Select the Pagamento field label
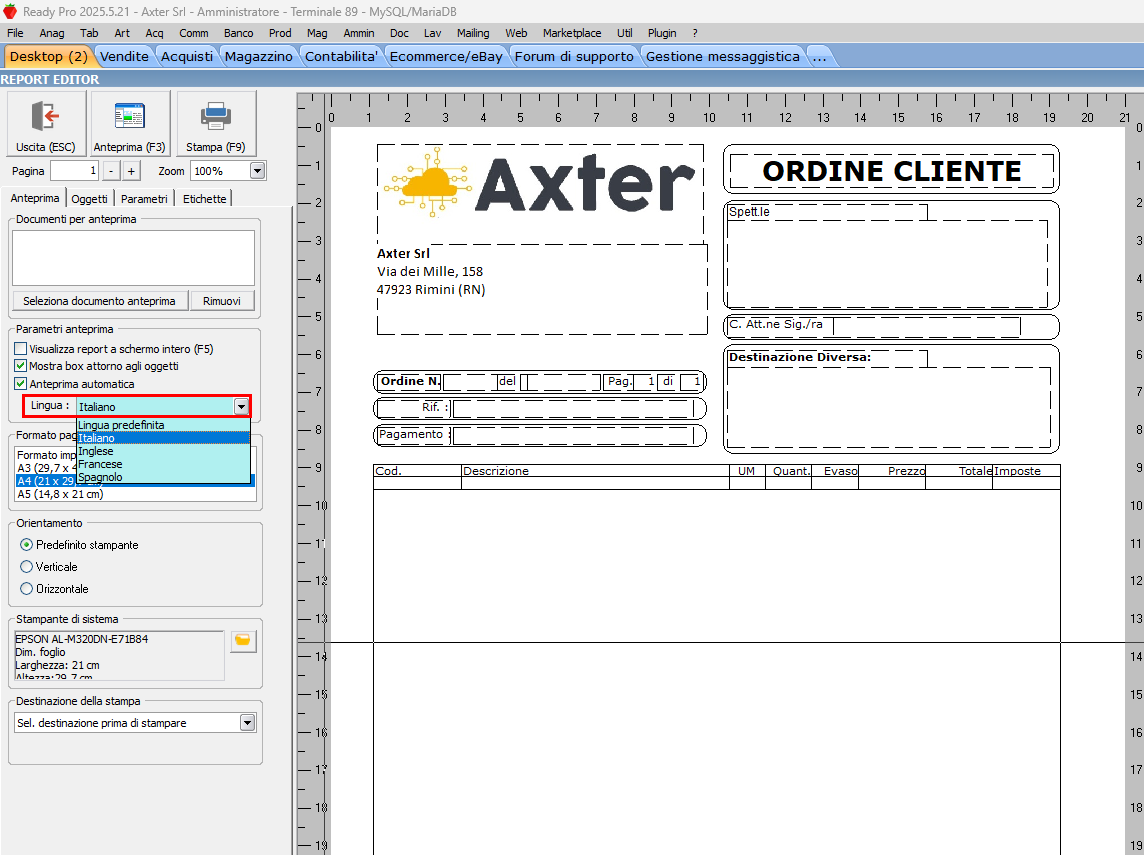 [412, 435]
